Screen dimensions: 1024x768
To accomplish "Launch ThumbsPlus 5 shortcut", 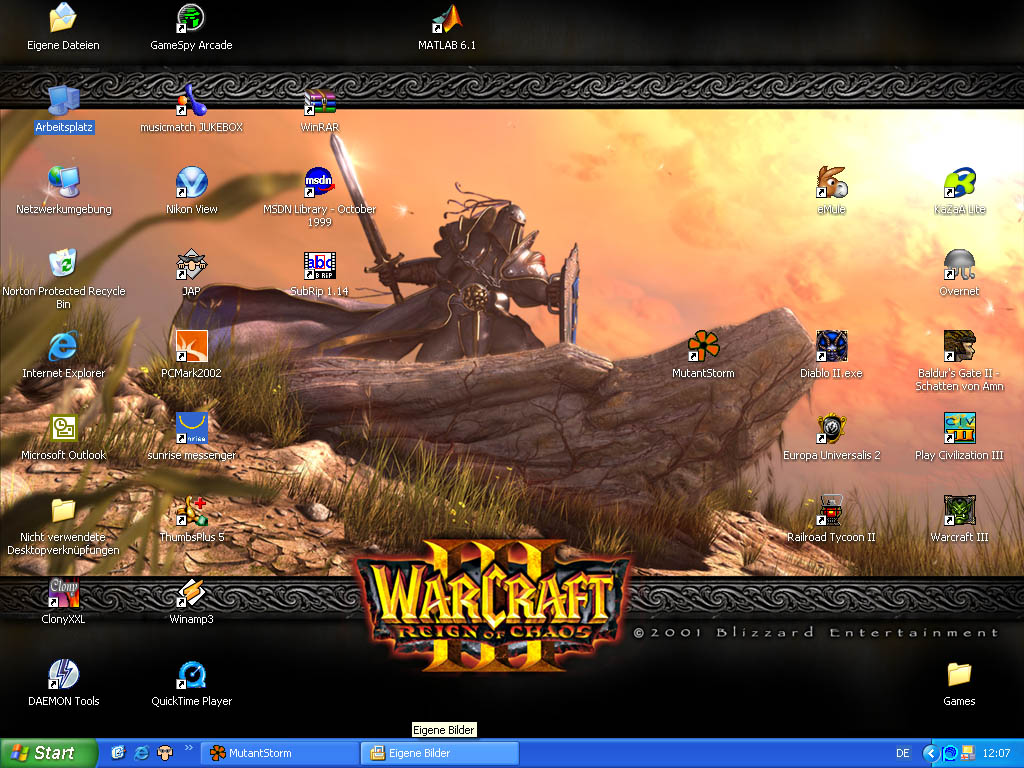I will click(191, 510).
